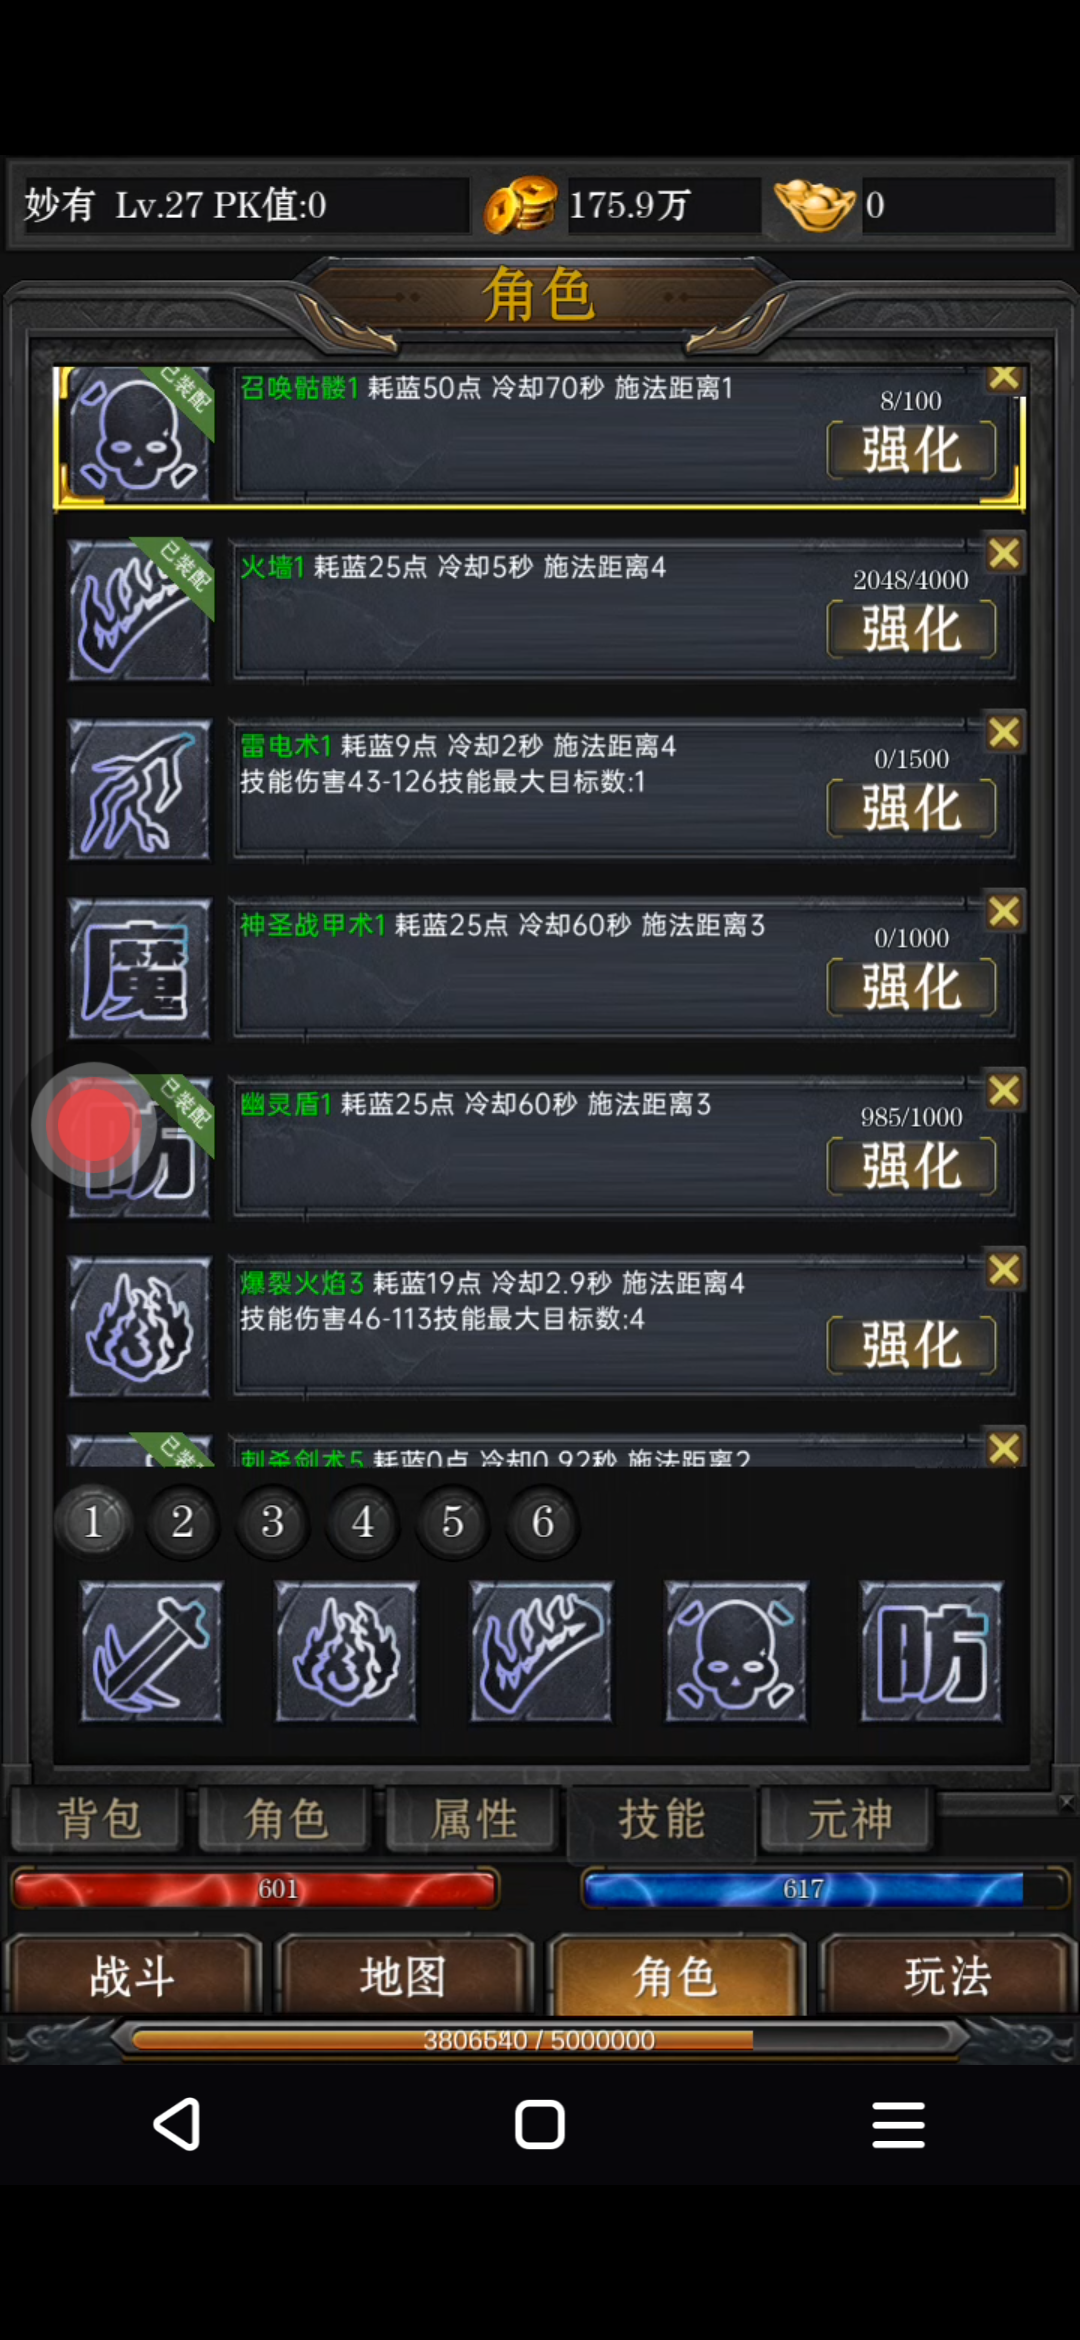Remove the 雷电术 skill with X button
1080x2340 pixels.
1004,732
